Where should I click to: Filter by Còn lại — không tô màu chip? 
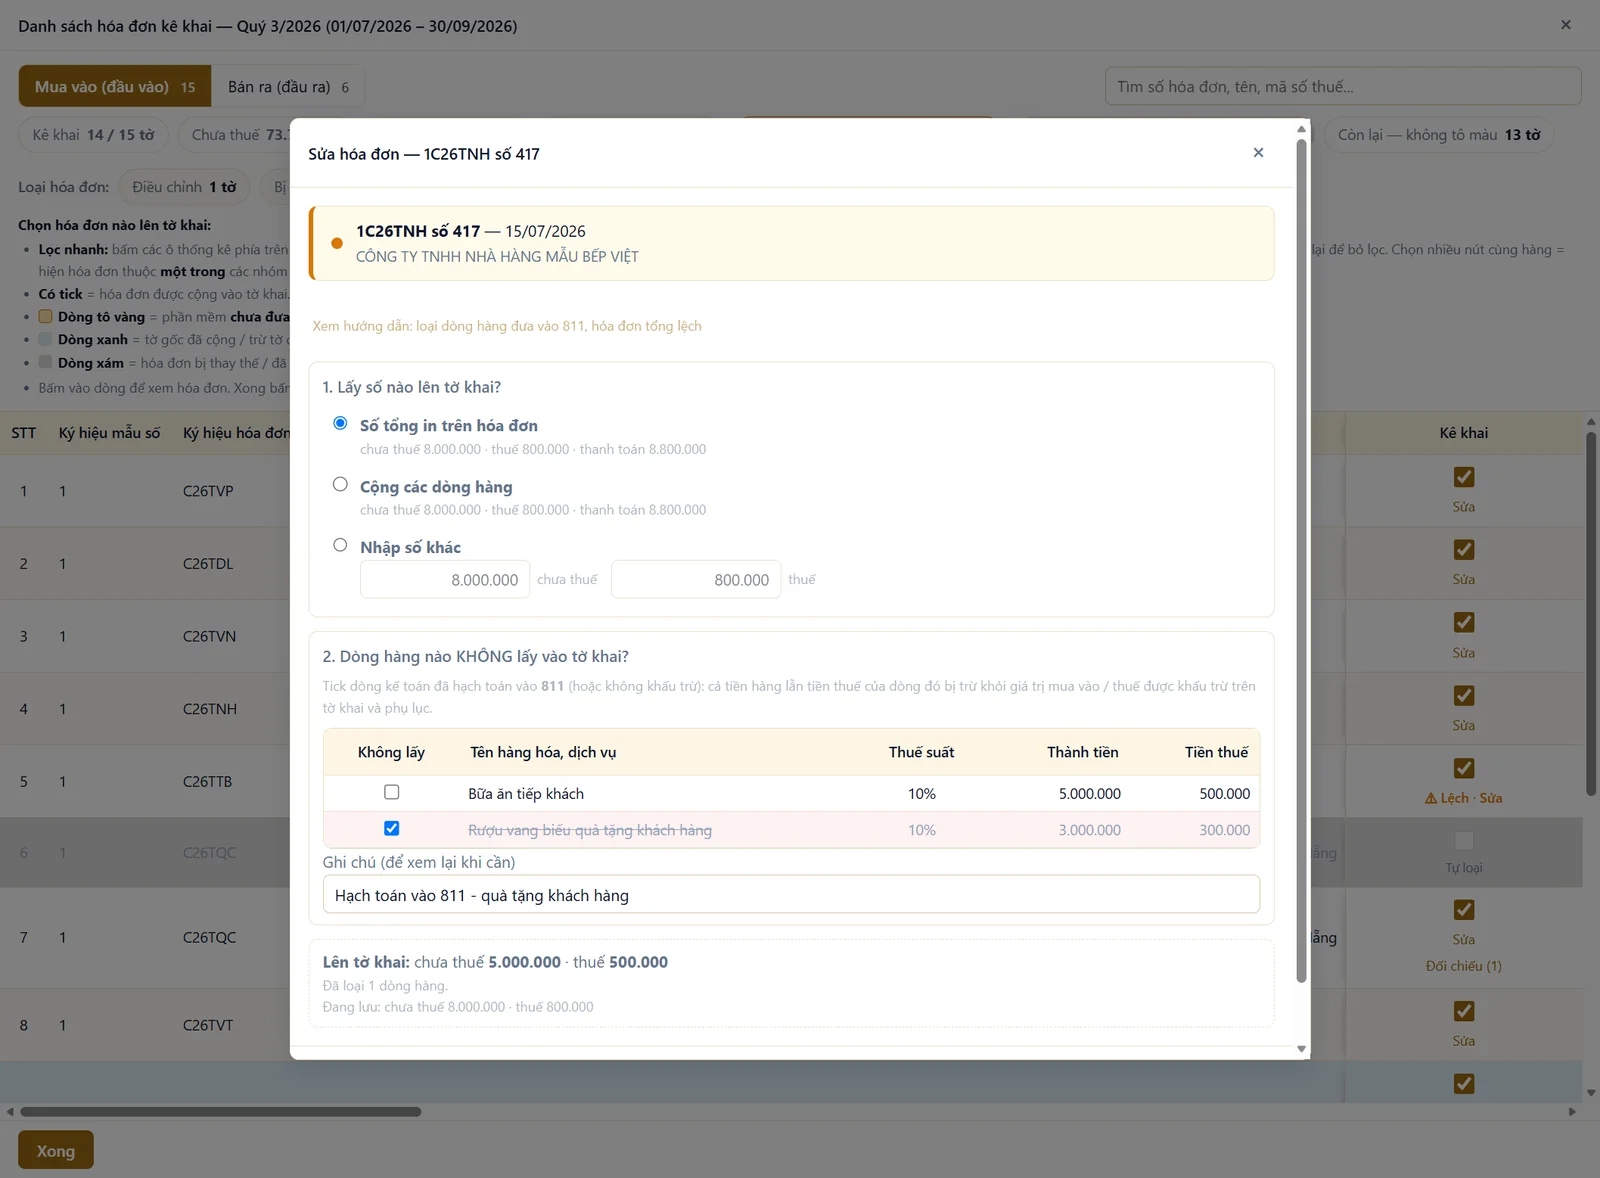1439,135
